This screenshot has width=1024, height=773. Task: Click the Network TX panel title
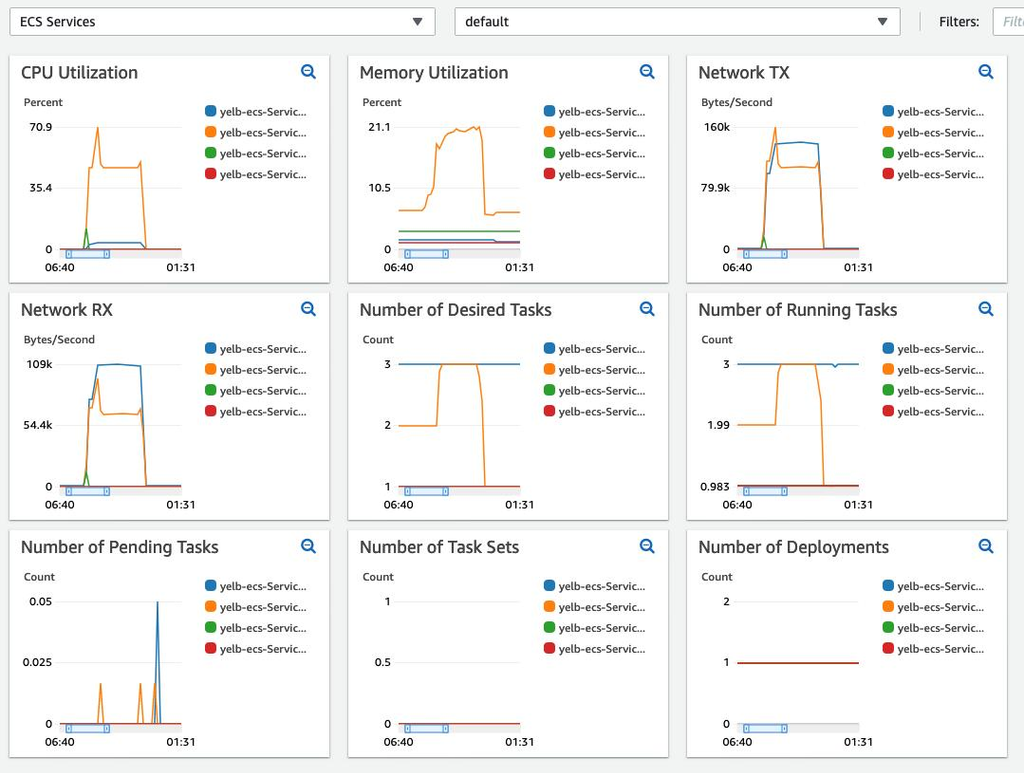click(744, 72)
